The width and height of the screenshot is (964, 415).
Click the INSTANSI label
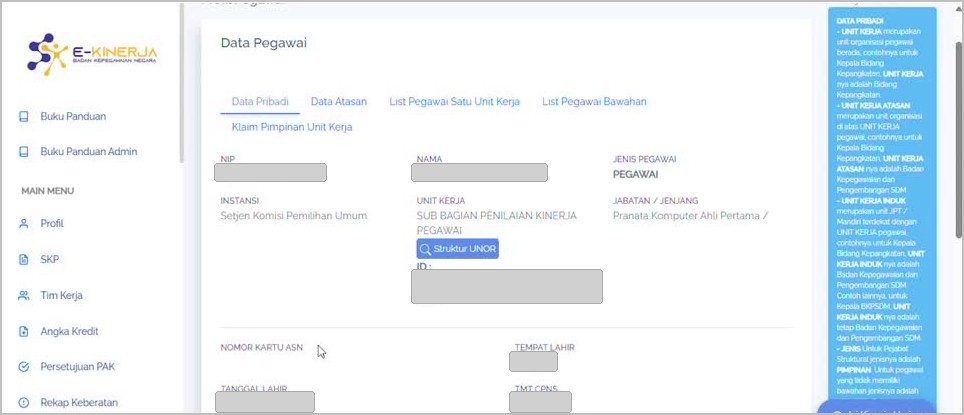click(240, 201)
